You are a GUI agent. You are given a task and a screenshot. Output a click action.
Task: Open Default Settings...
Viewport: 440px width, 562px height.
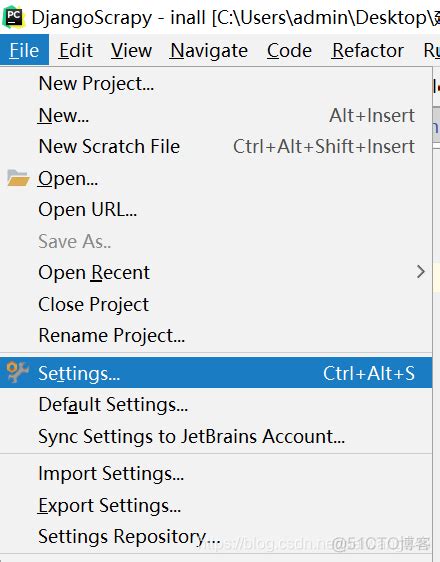coord(216,405)
